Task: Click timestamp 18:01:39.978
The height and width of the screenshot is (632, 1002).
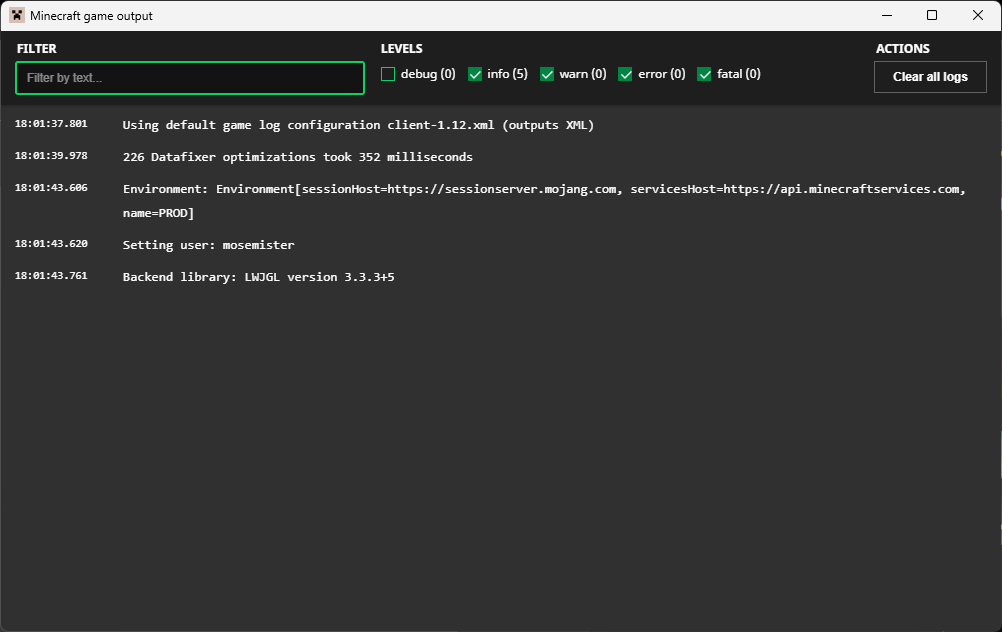Action: 51,156
